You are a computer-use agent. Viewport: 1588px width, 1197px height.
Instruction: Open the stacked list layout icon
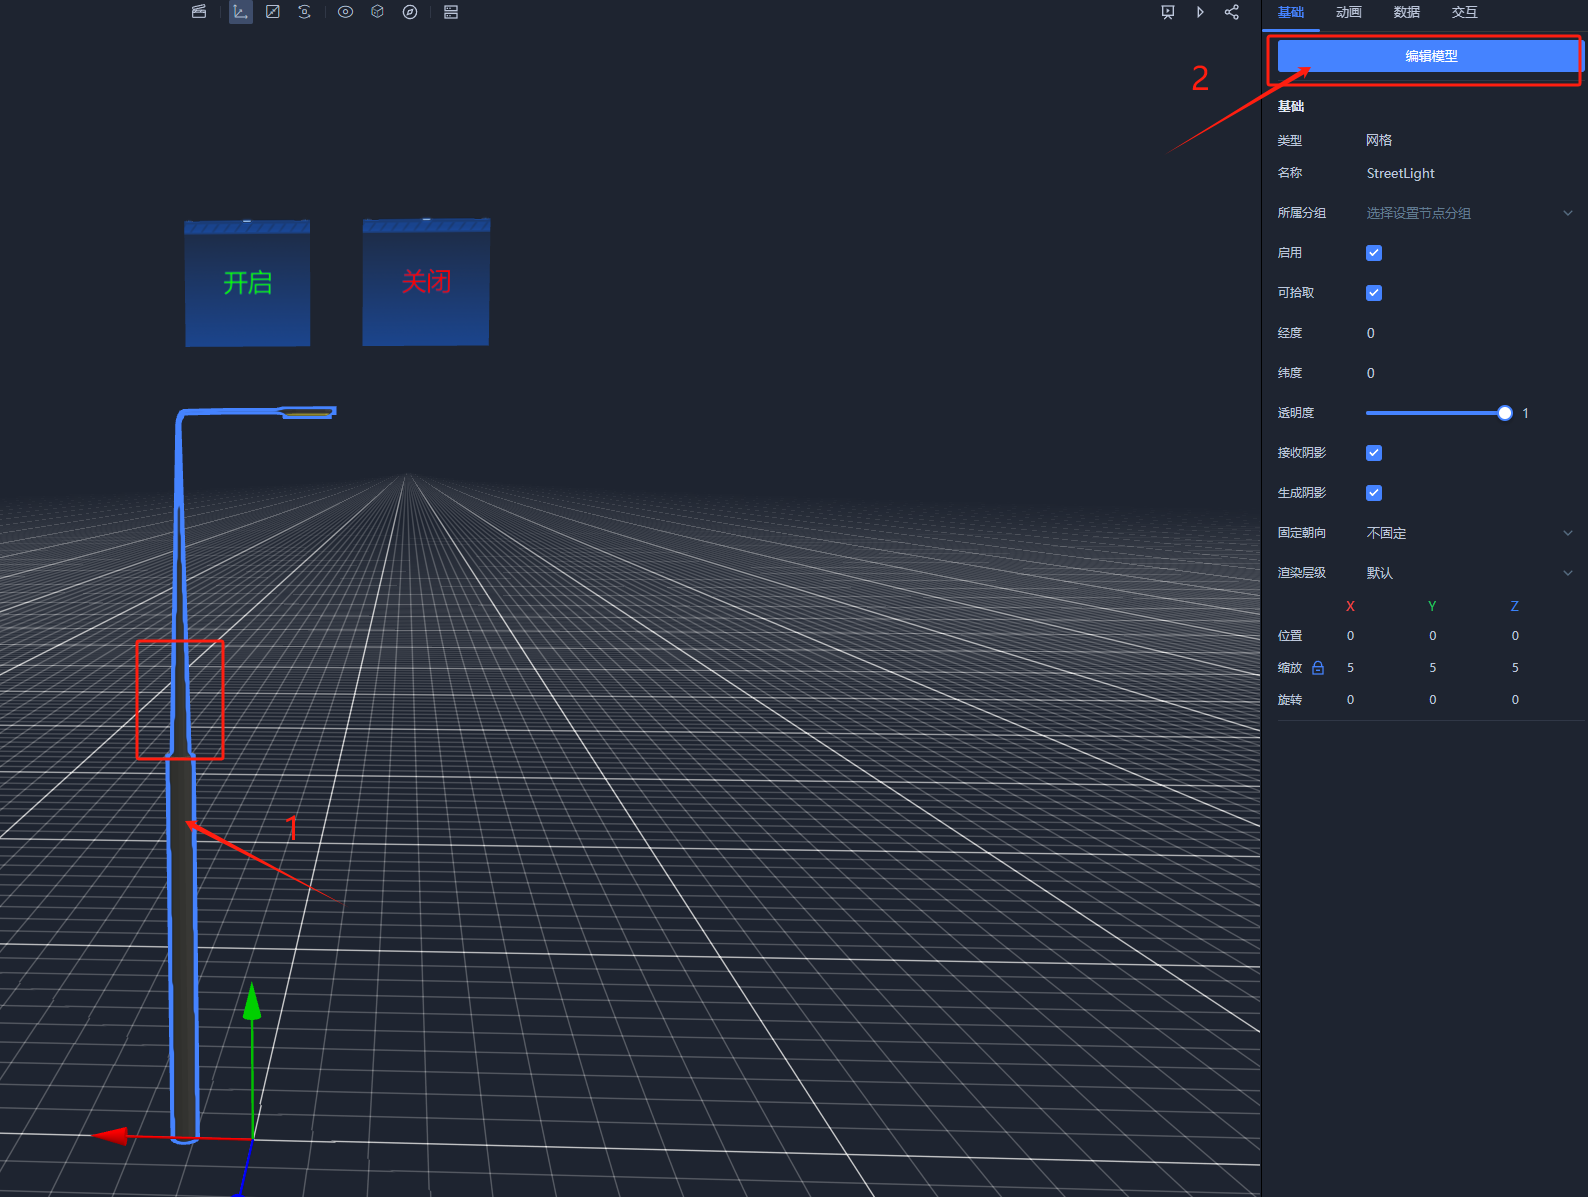click(x=451, y=12)
